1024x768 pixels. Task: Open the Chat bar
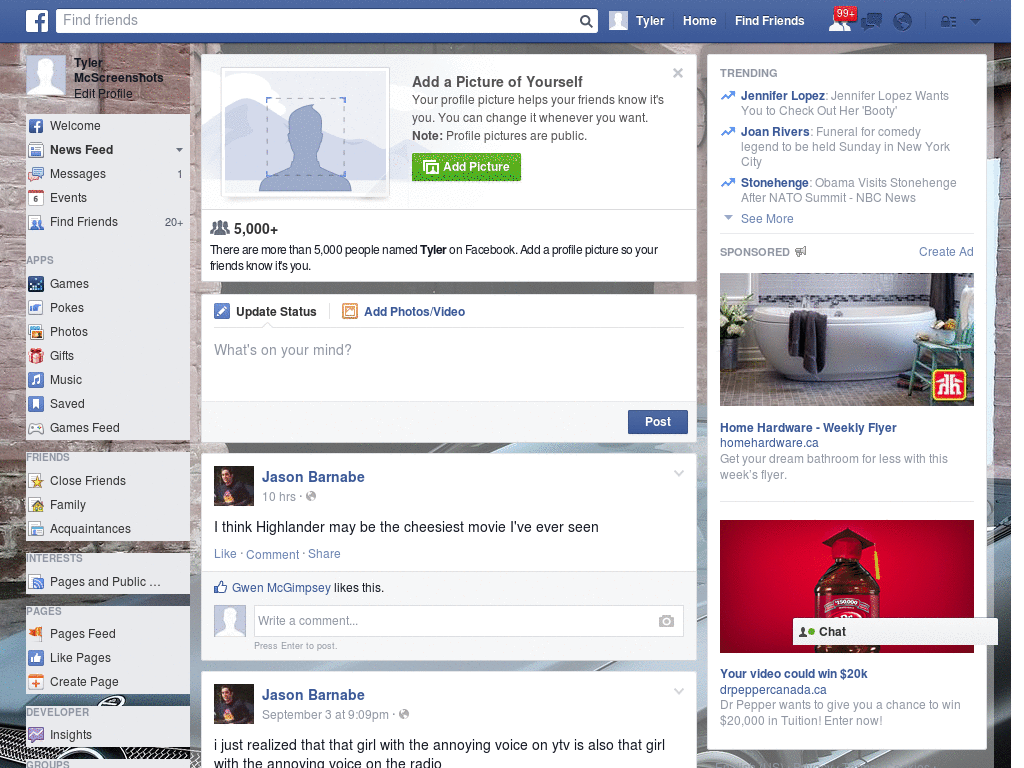[895, 632]
